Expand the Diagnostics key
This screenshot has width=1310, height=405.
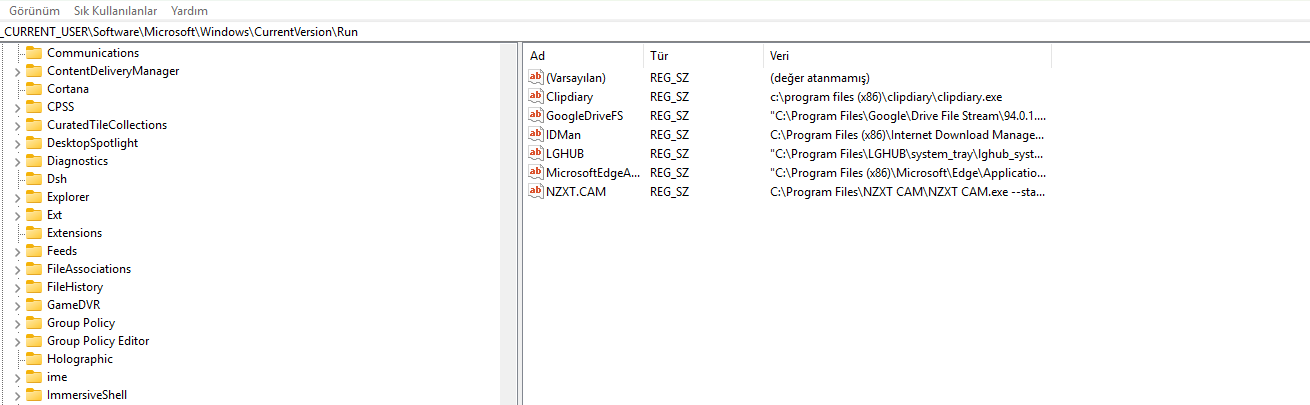tap(17, 161)
